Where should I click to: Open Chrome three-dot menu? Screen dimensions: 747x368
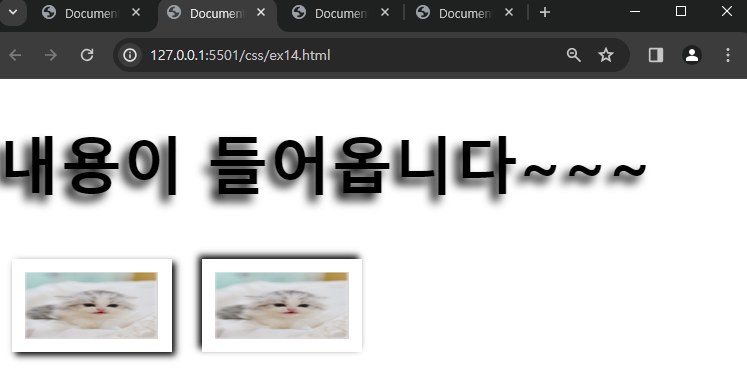(x=727, y=55)
